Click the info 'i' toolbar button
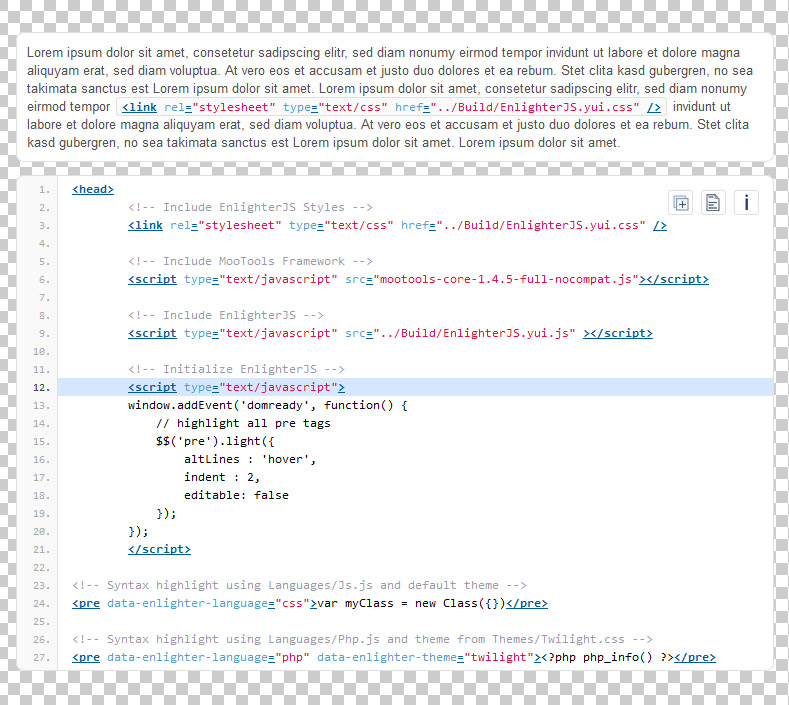The image size is (789, 705). pyautogui.click(x=746, y=203)
